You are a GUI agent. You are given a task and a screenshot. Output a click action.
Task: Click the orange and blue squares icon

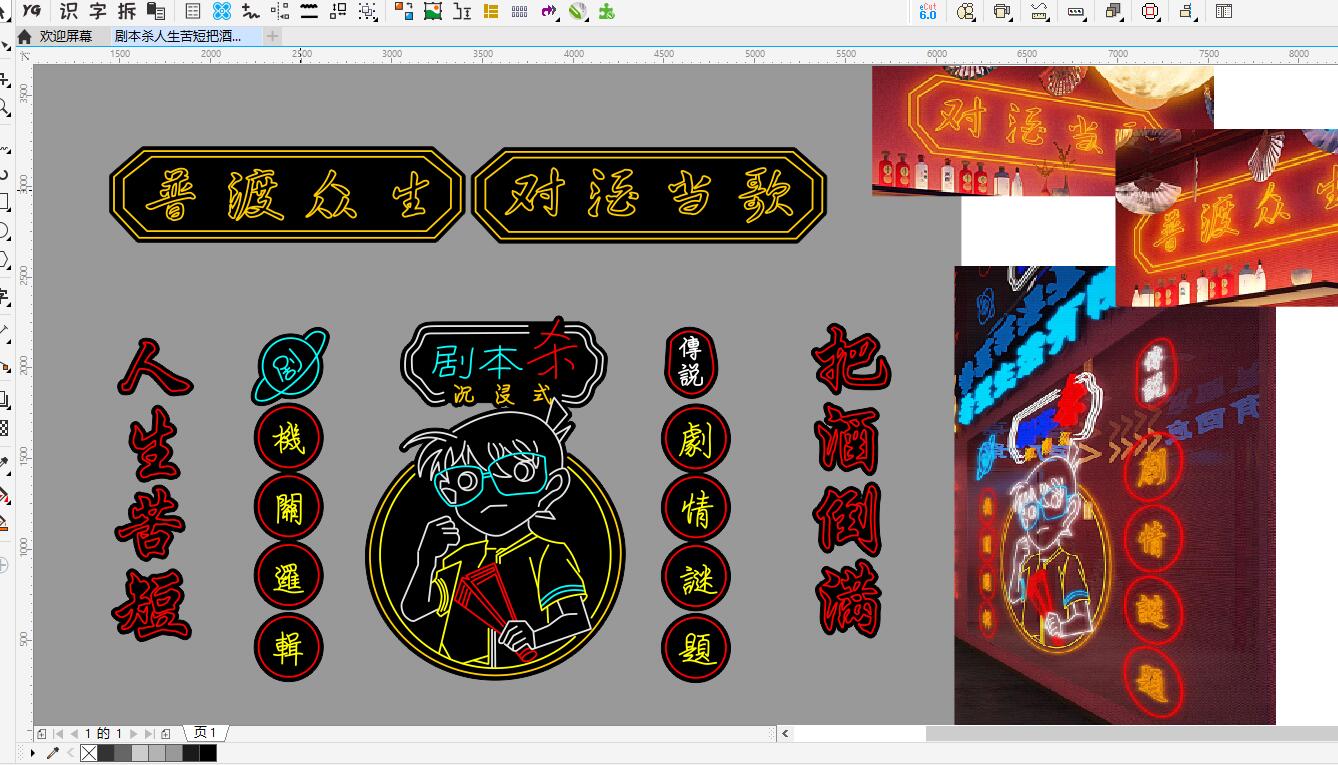pyautogui.click(x=404, y=11)
